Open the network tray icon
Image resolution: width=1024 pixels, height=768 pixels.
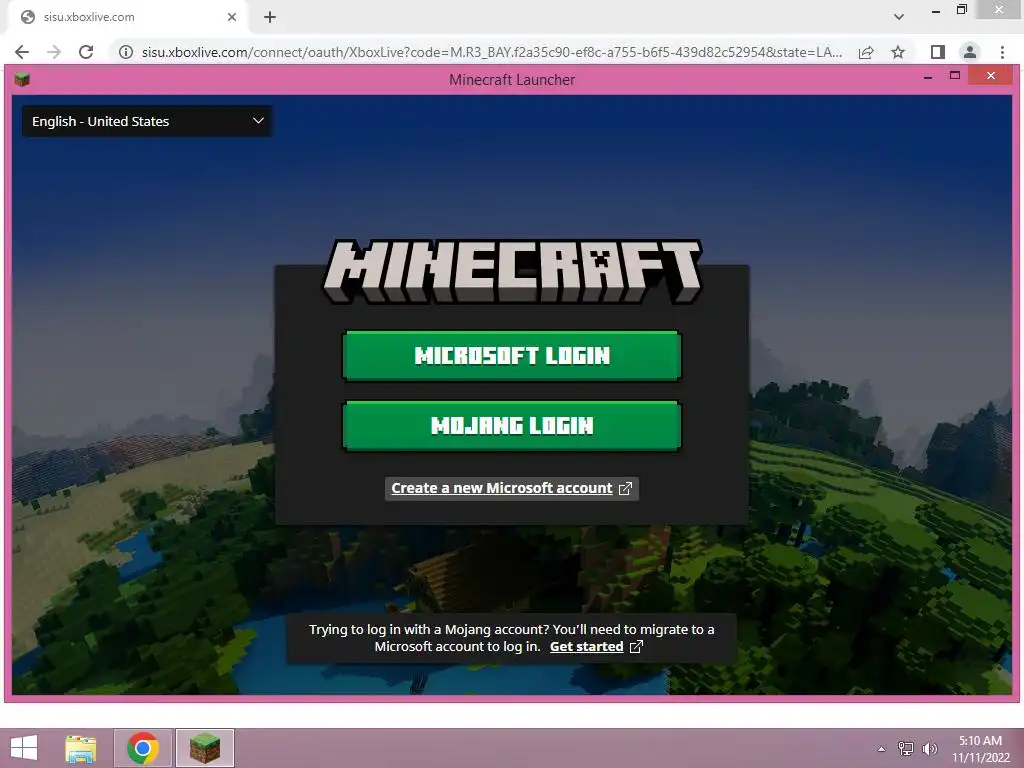tap(906, 748)
